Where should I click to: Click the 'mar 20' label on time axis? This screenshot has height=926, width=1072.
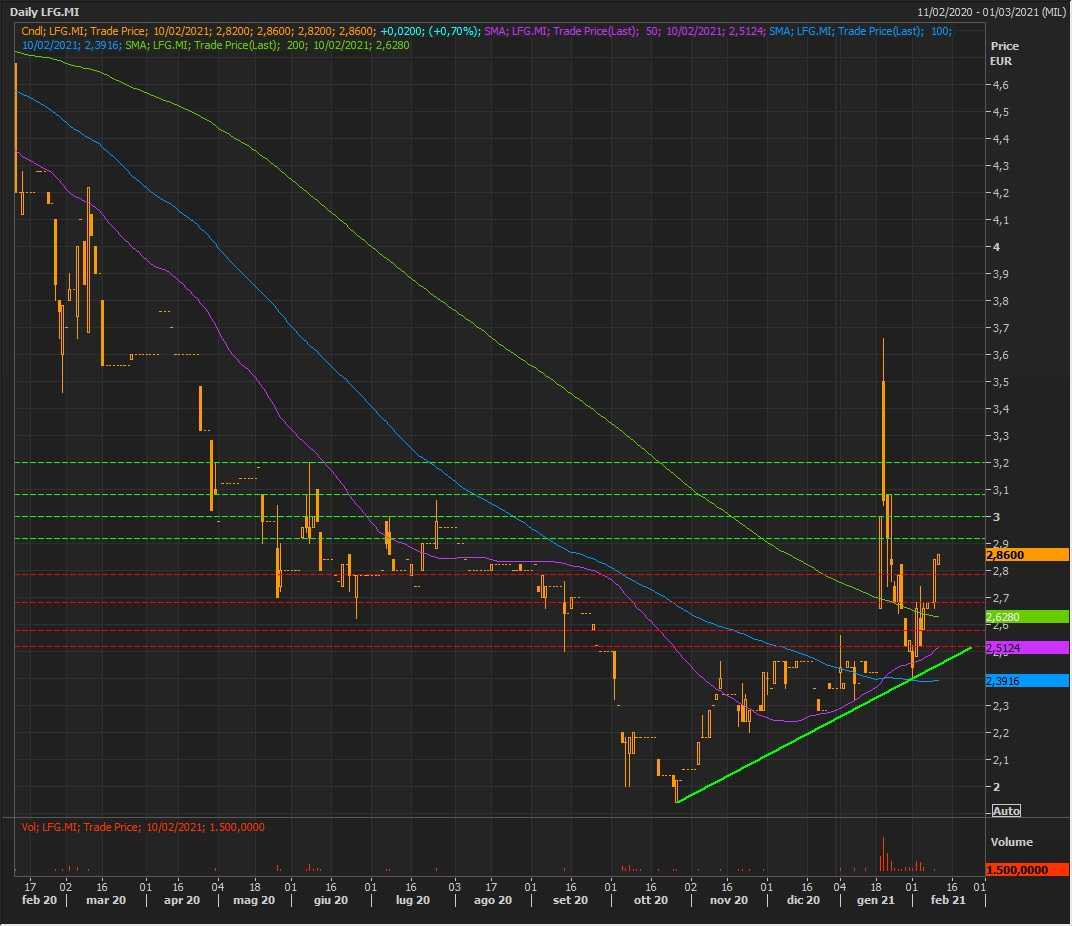point(106,900)
